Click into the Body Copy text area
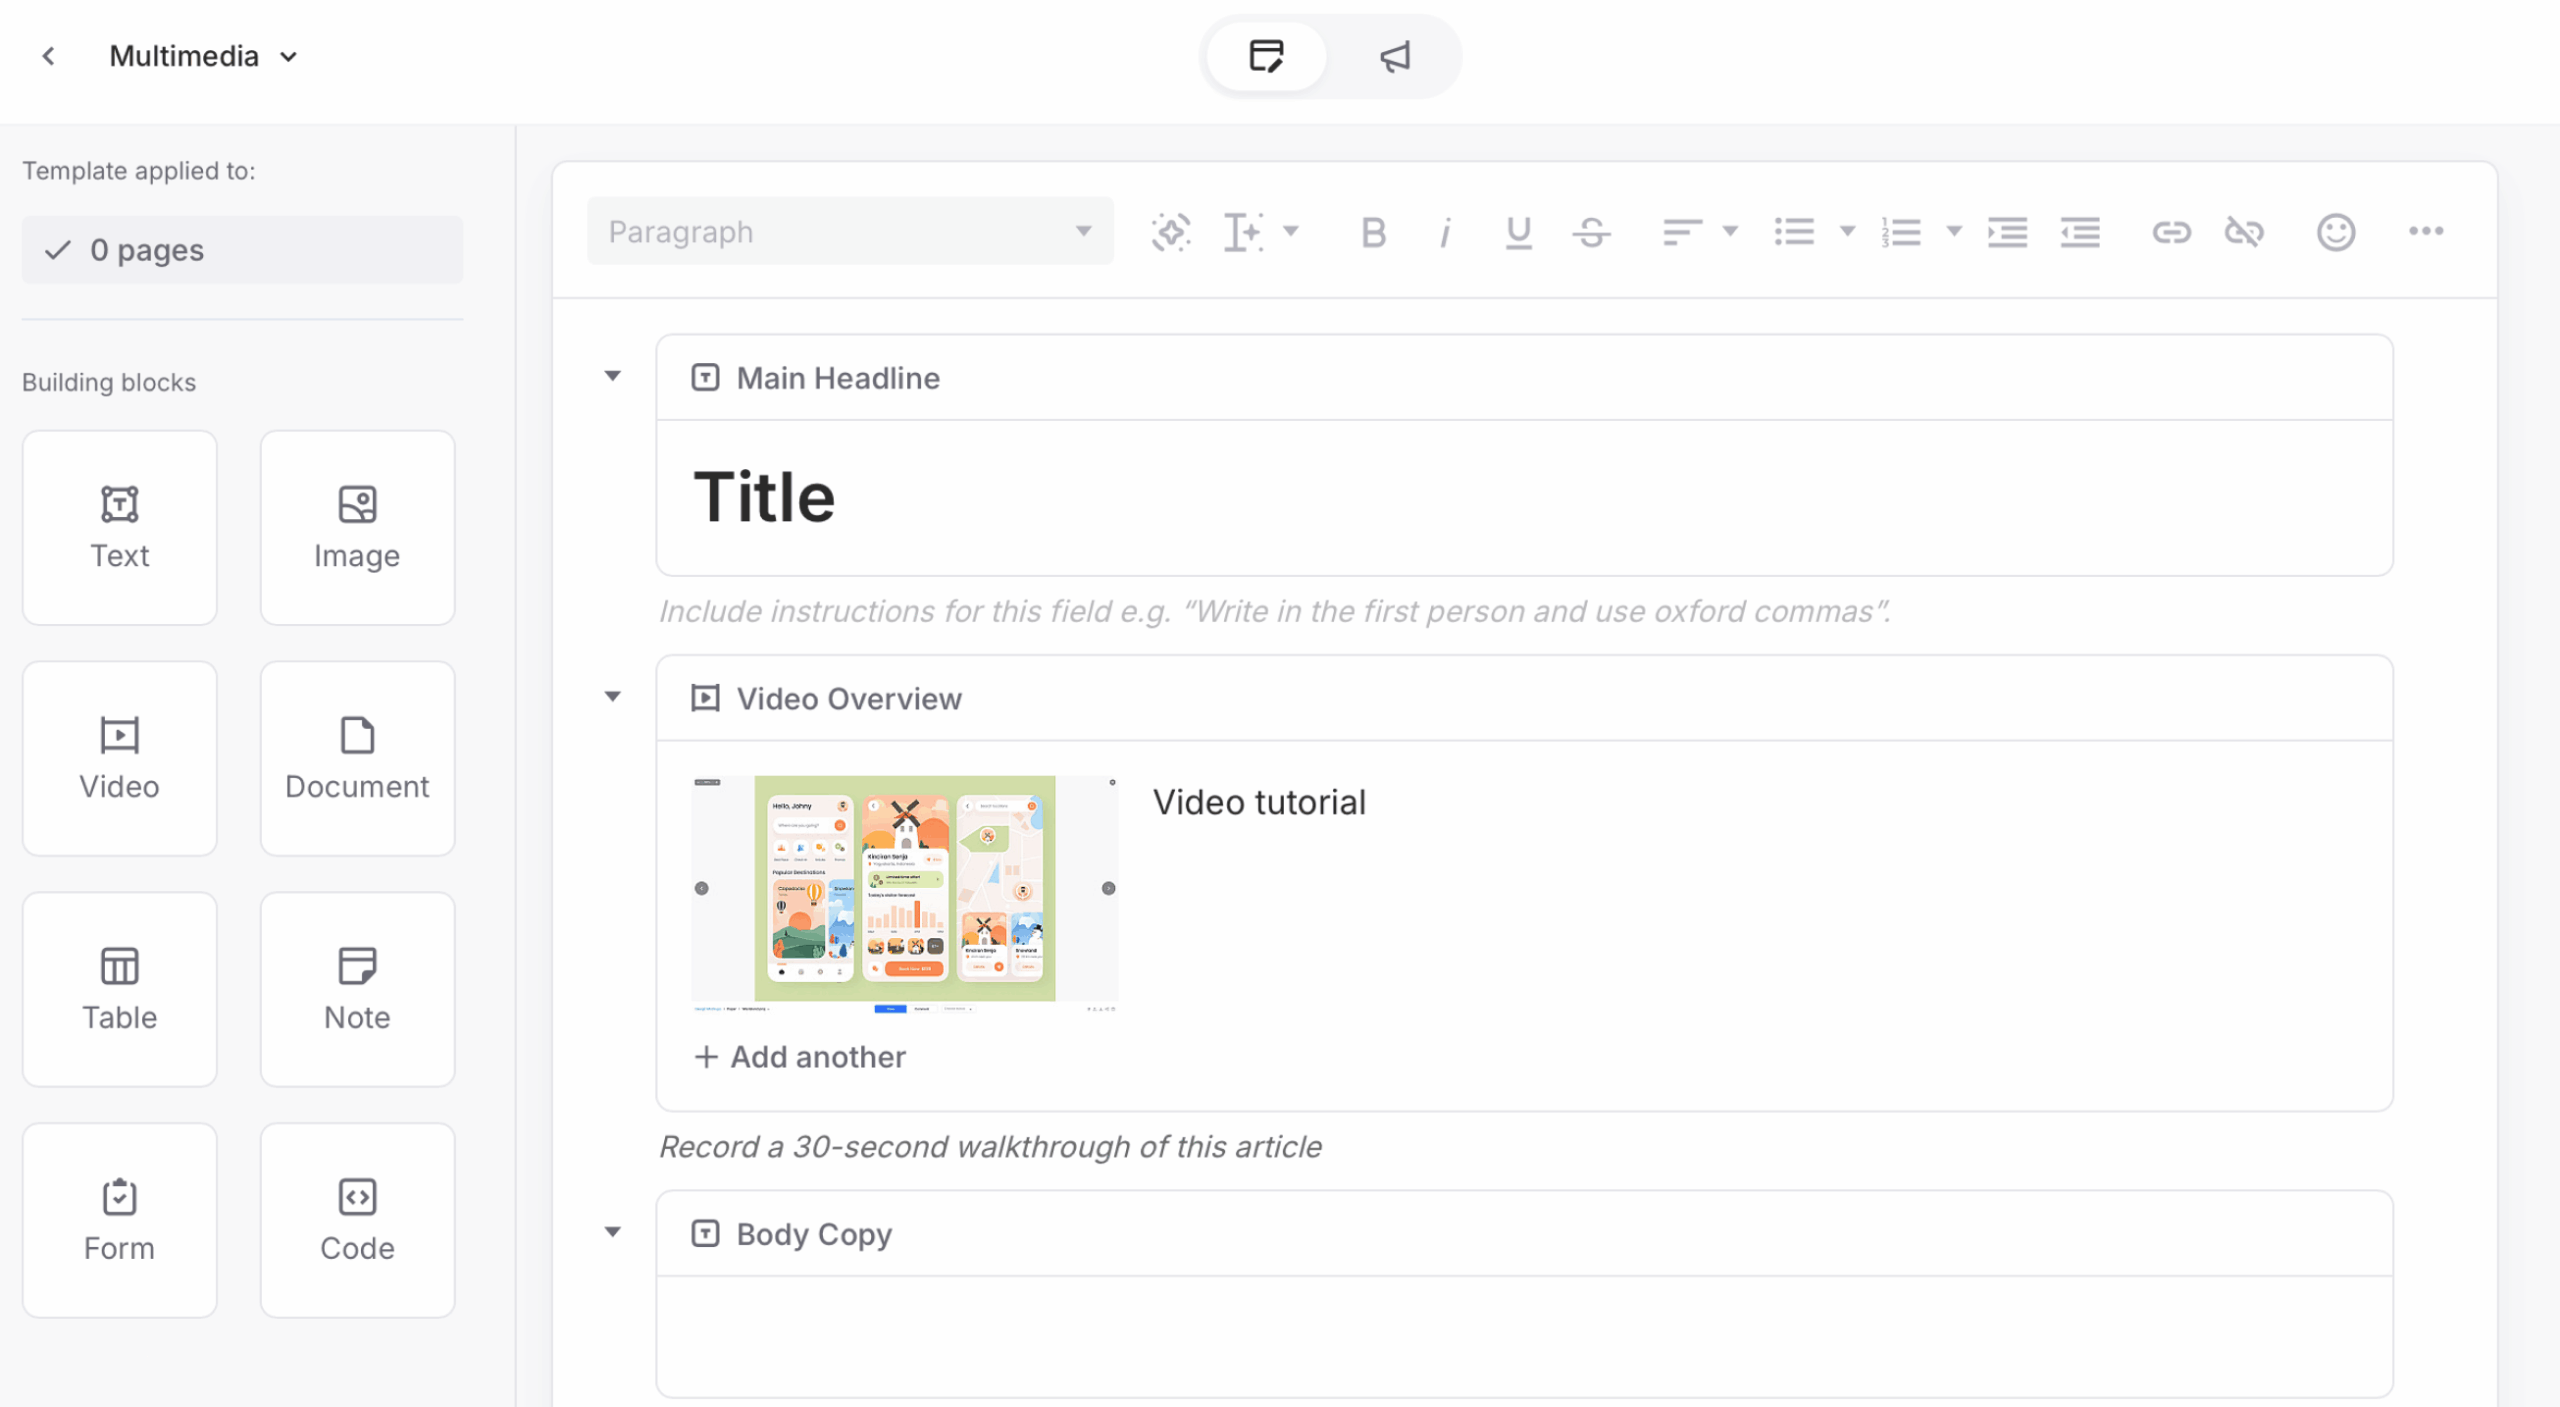The width and height of the screenshot is (2560, 1407). [x=1524, y=1336]
